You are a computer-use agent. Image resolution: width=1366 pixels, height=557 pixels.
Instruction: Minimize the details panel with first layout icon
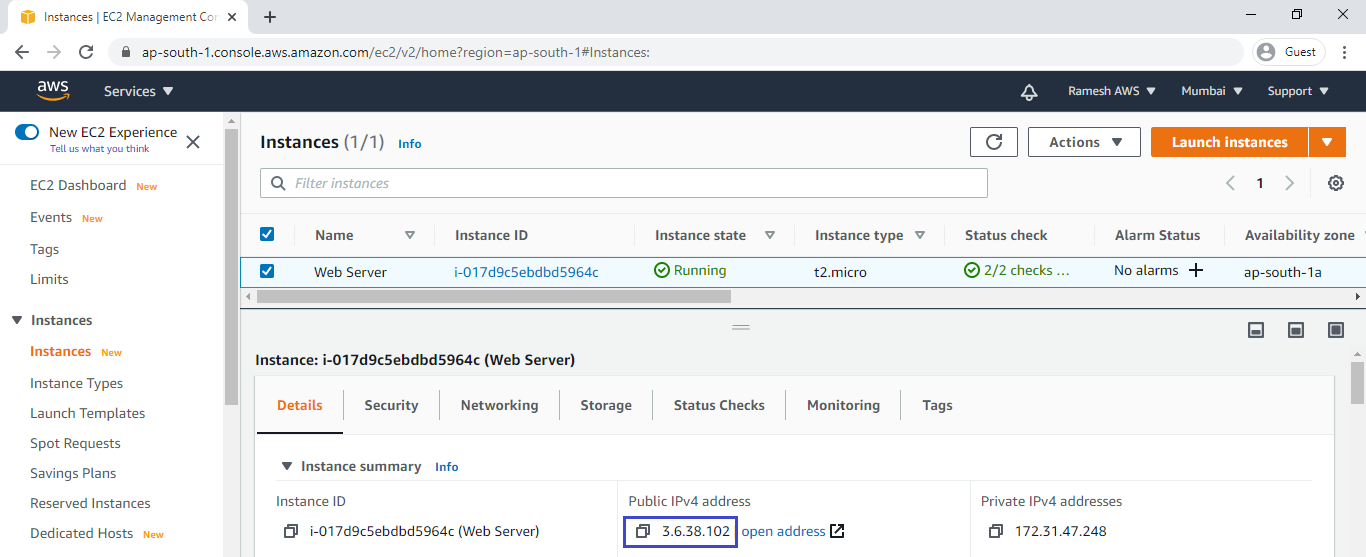click(1257, 330)
